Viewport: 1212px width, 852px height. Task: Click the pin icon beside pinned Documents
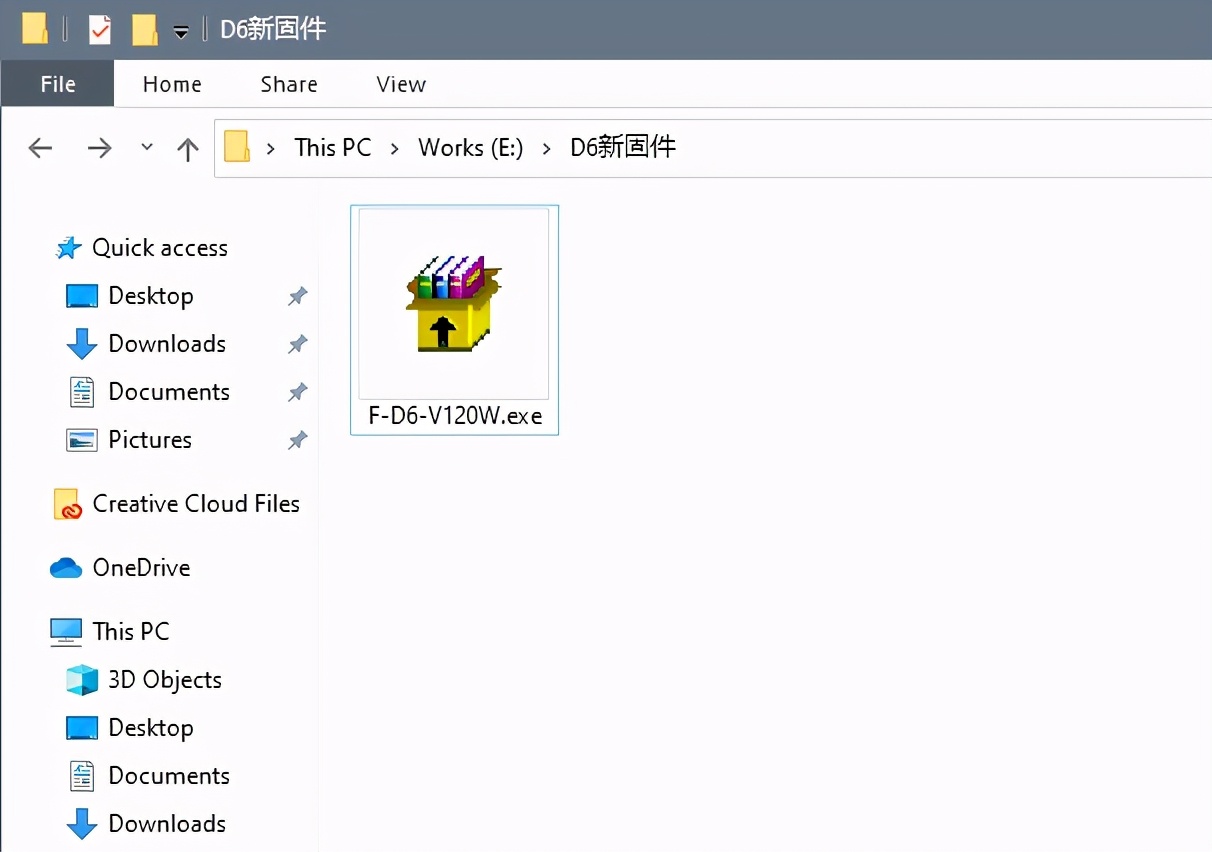(x=297, y=392)
